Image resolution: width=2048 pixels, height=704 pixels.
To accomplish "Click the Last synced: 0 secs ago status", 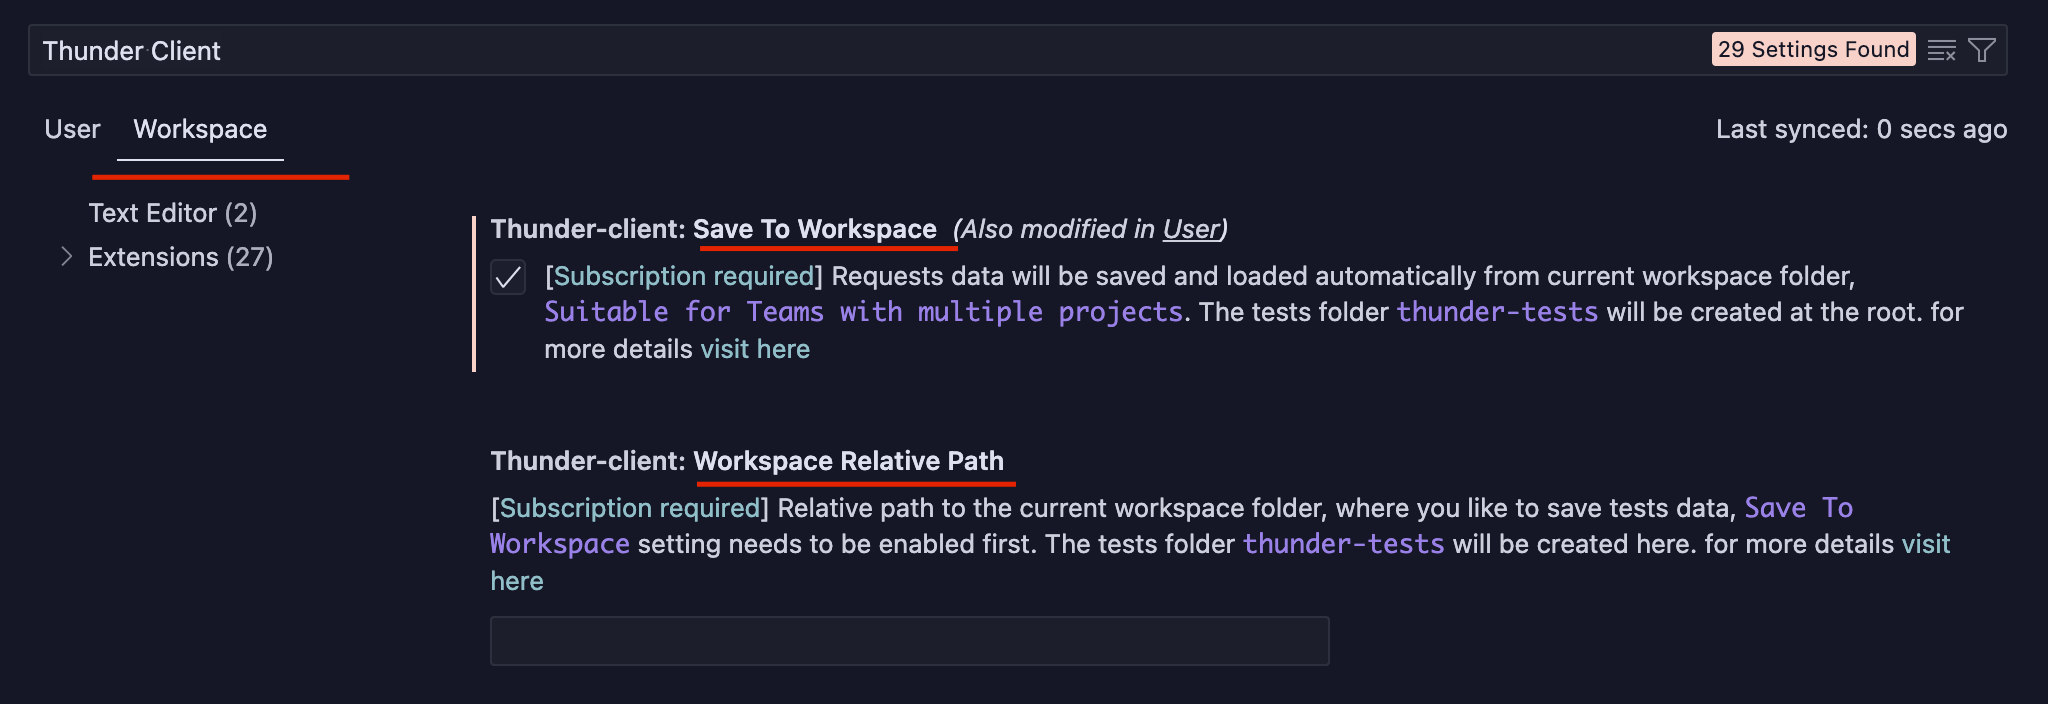I will click(x=1861, y=129).
